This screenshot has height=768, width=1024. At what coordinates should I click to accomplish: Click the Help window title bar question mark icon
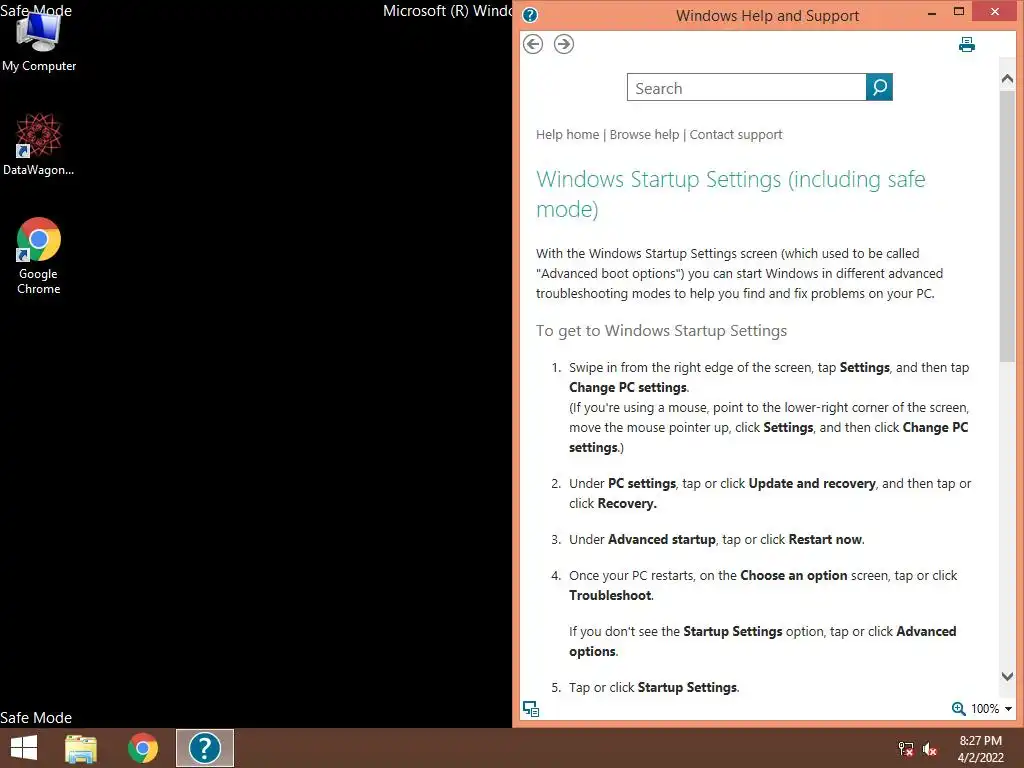click(x=530, y=15)
